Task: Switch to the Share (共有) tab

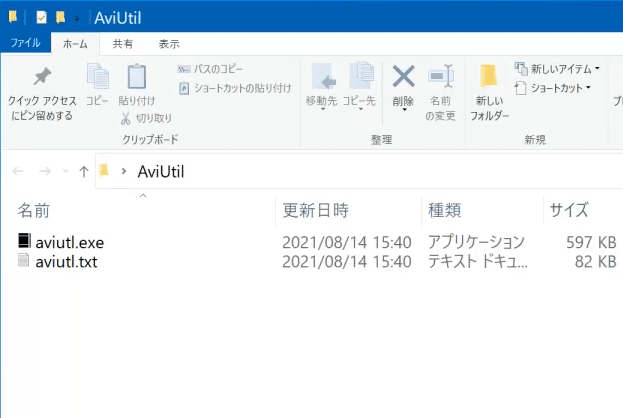Action: click(123, 44)
